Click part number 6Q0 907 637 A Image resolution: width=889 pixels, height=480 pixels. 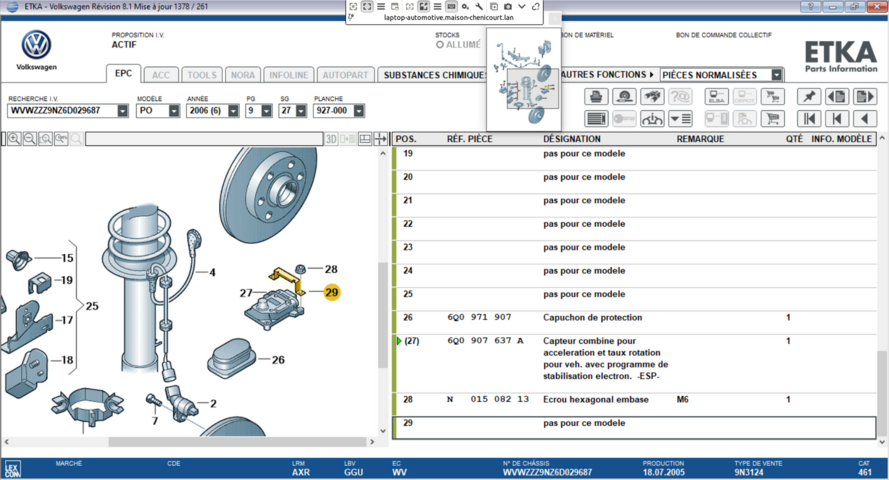[x=485, y=341]
